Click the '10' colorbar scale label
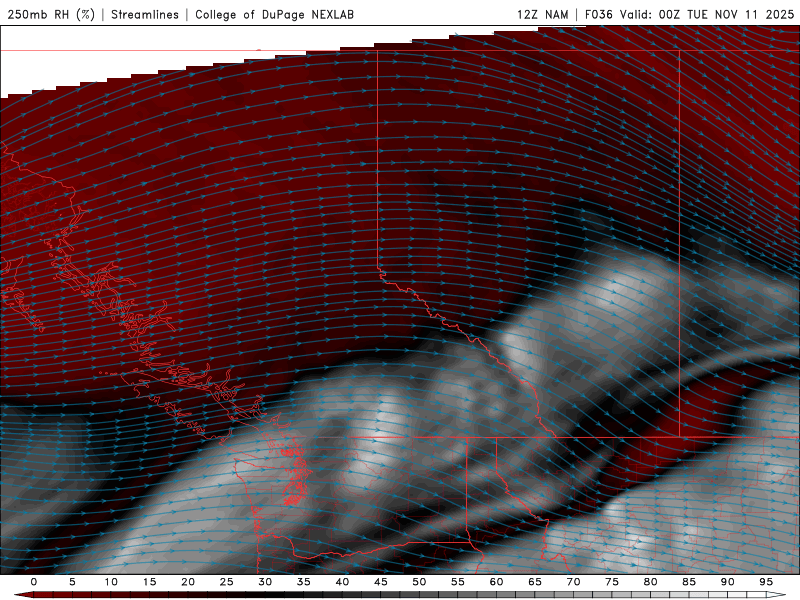This screenshot has width=800, height=600. 111,582
